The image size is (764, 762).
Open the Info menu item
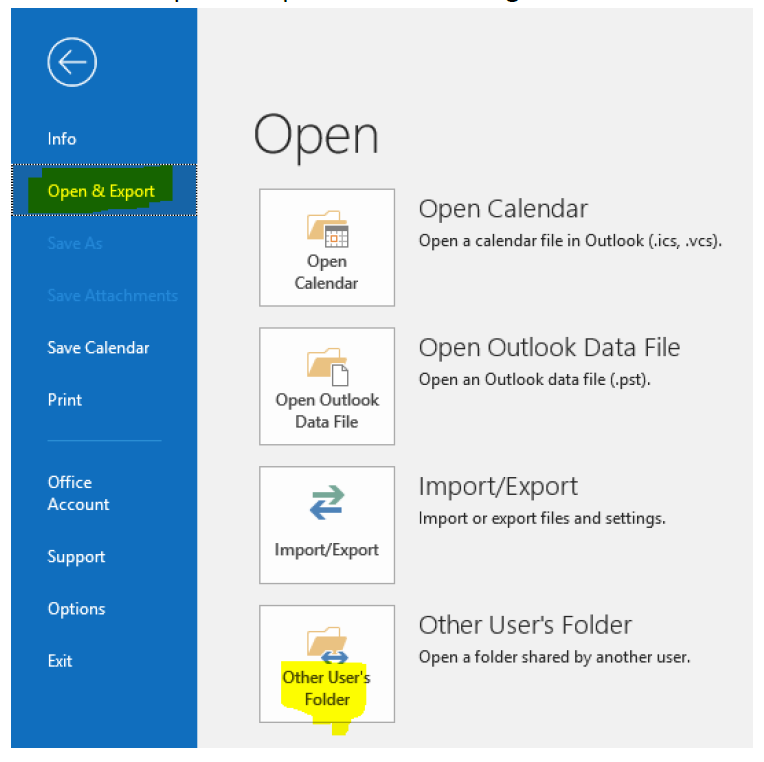pyautogui.click(x=62, y=139)
